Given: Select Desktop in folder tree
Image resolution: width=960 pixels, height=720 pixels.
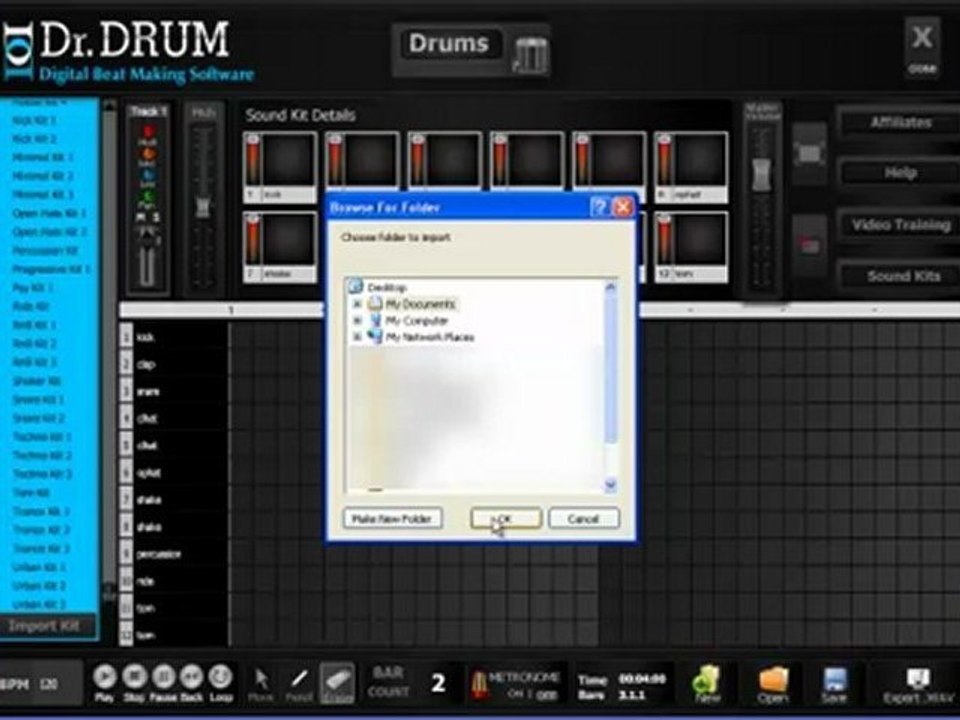Looking at the screenshot, I should click(x=386, y=287).
